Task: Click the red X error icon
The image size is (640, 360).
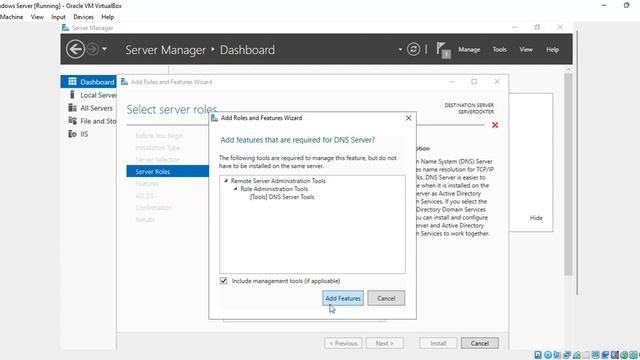Action: 495,125
